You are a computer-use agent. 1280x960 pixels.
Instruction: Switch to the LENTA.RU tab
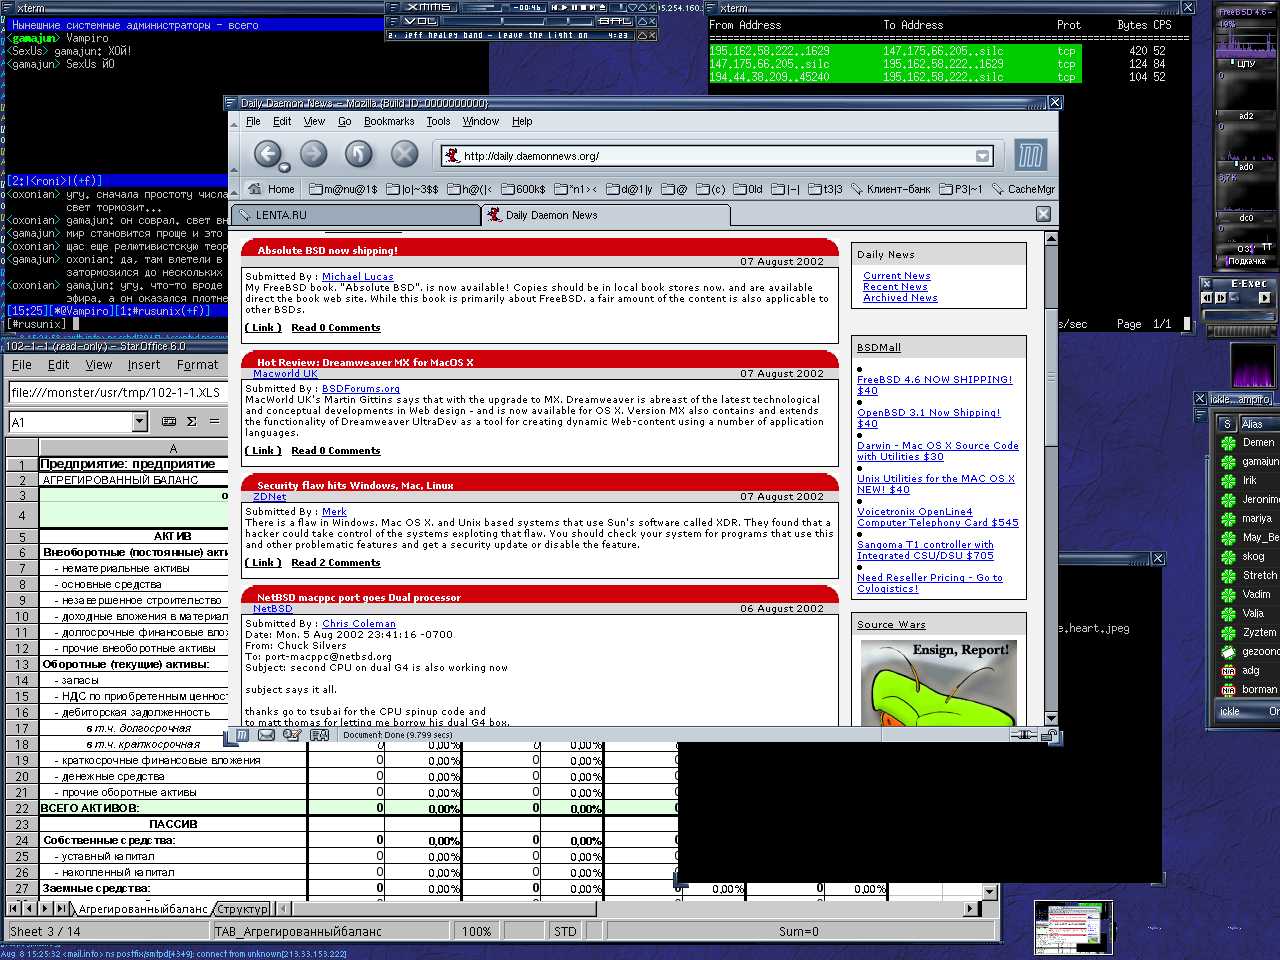[x=356, y=215]
